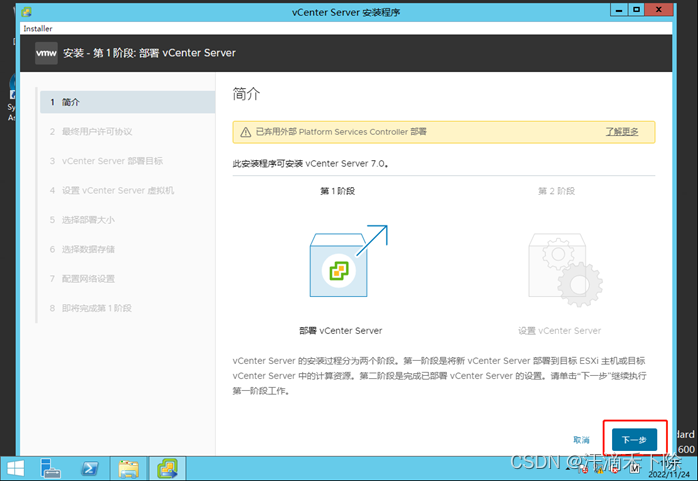The image size is (698, 481).
Task: Select step 6 选择数据存储
Action: (82, 249)
